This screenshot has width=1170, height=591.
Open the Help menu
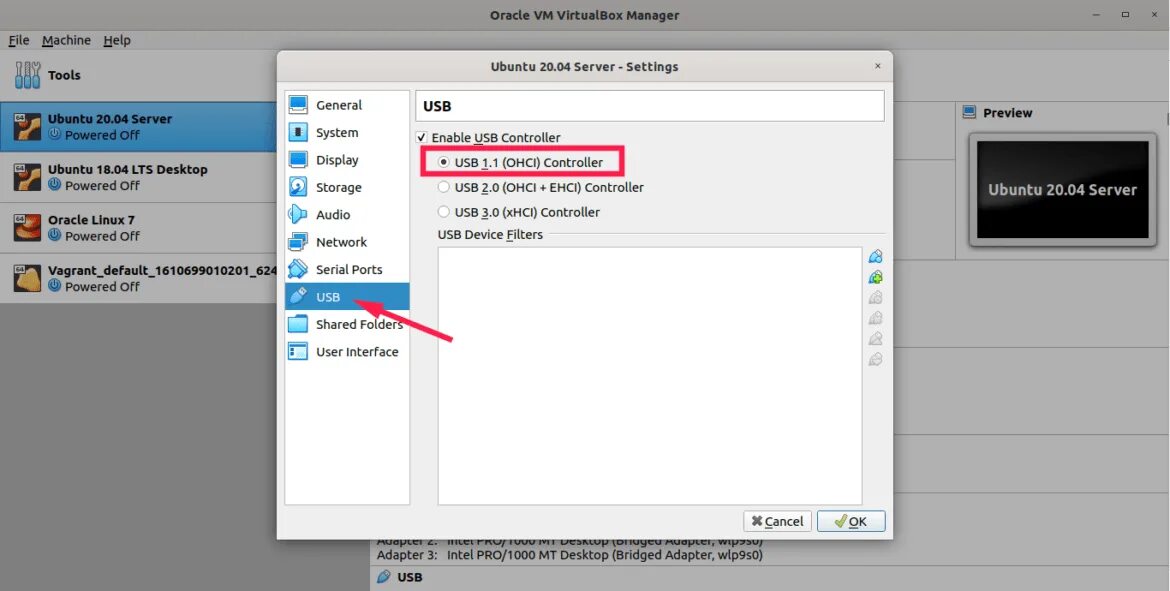117,40
